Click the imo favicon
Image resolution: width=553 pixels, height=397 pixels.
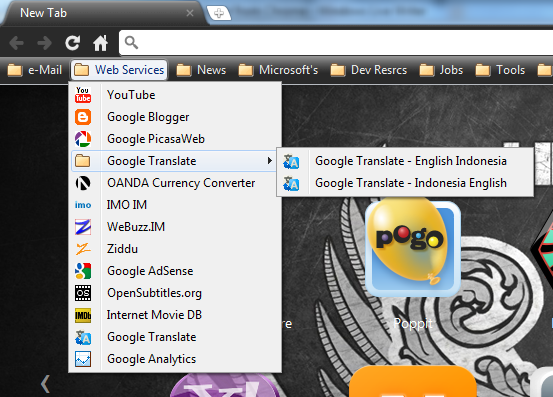click(x=83, y=205)
